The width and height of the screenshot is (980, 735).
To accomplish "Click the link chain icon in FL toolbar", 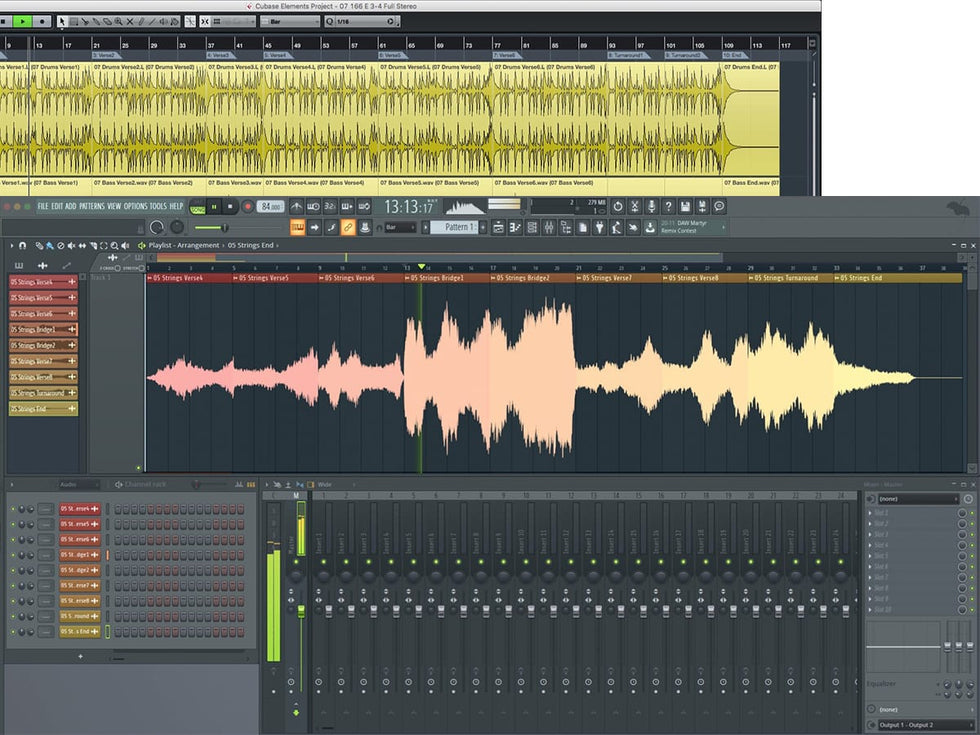I will pyautogui.click(x=348, y=228).
